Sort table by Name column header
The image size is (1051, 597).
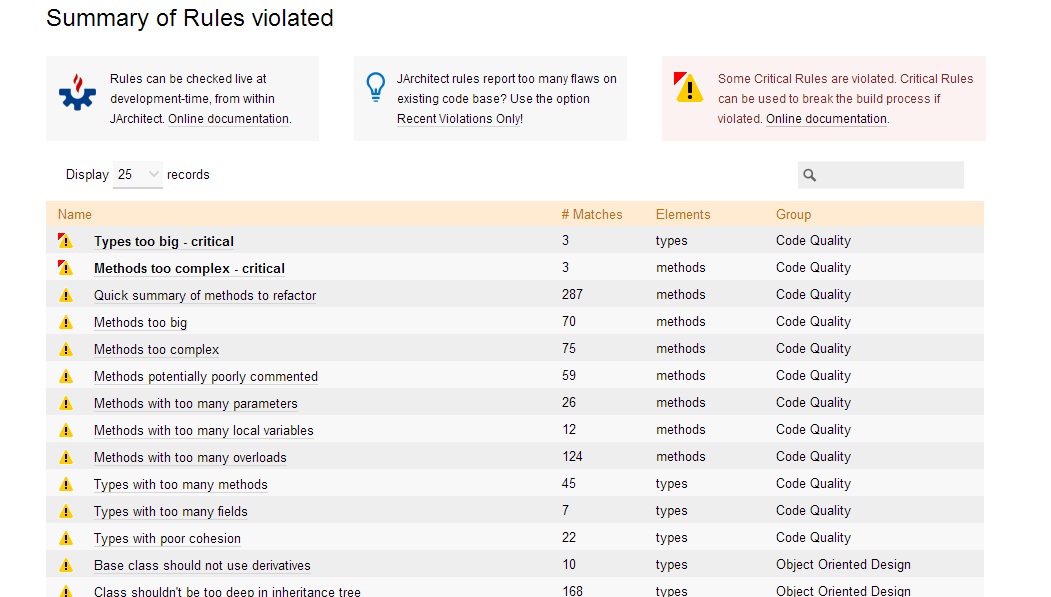[x=74, y=214]
